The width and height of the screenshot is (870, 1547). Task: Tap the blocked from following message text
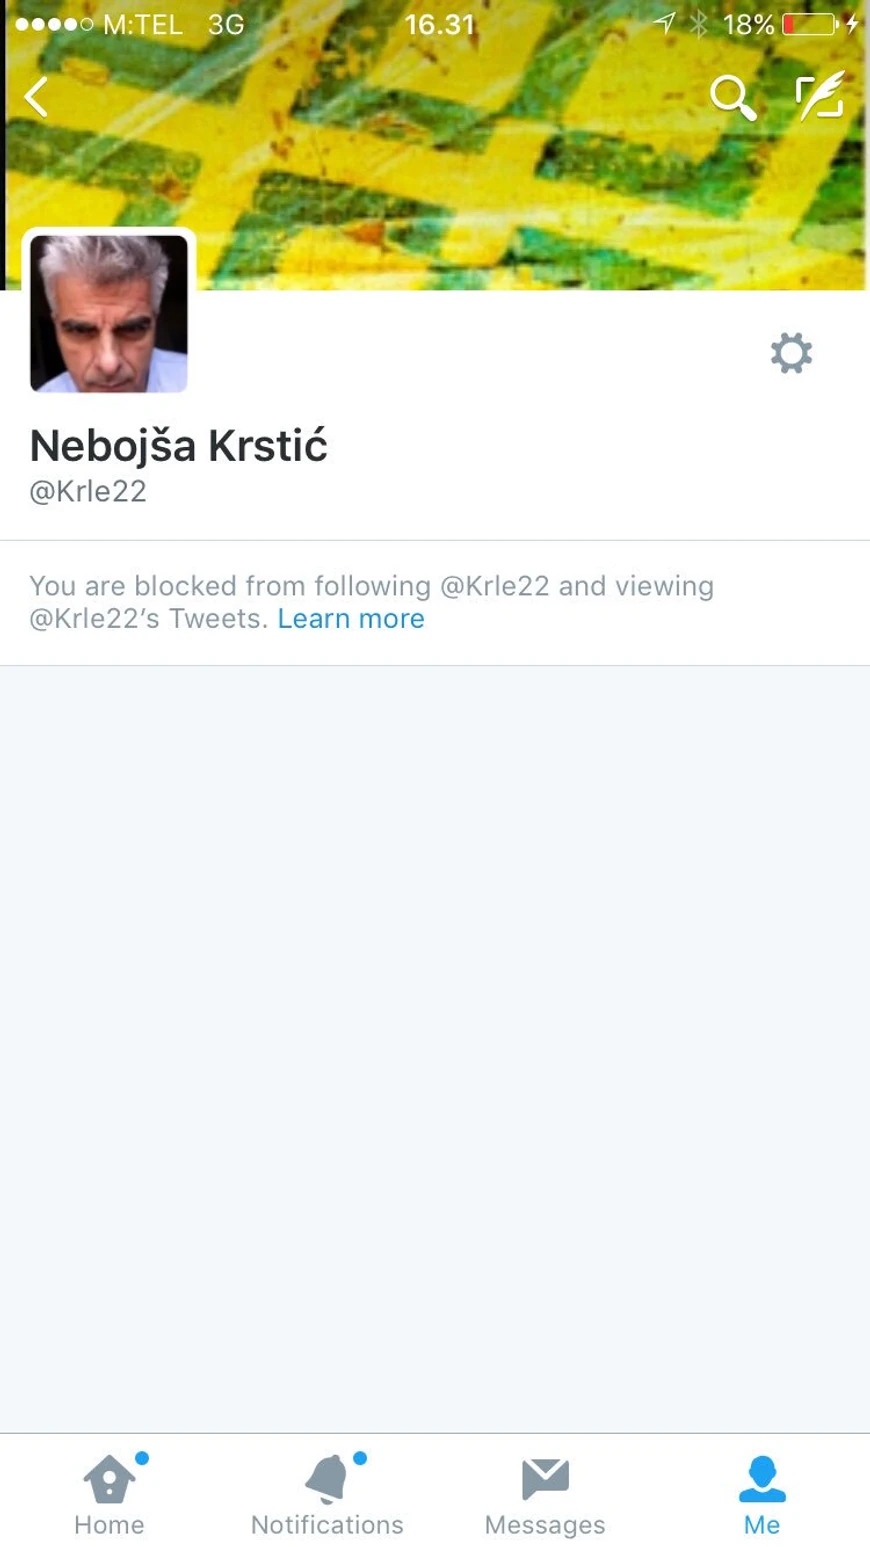point(371,602)
